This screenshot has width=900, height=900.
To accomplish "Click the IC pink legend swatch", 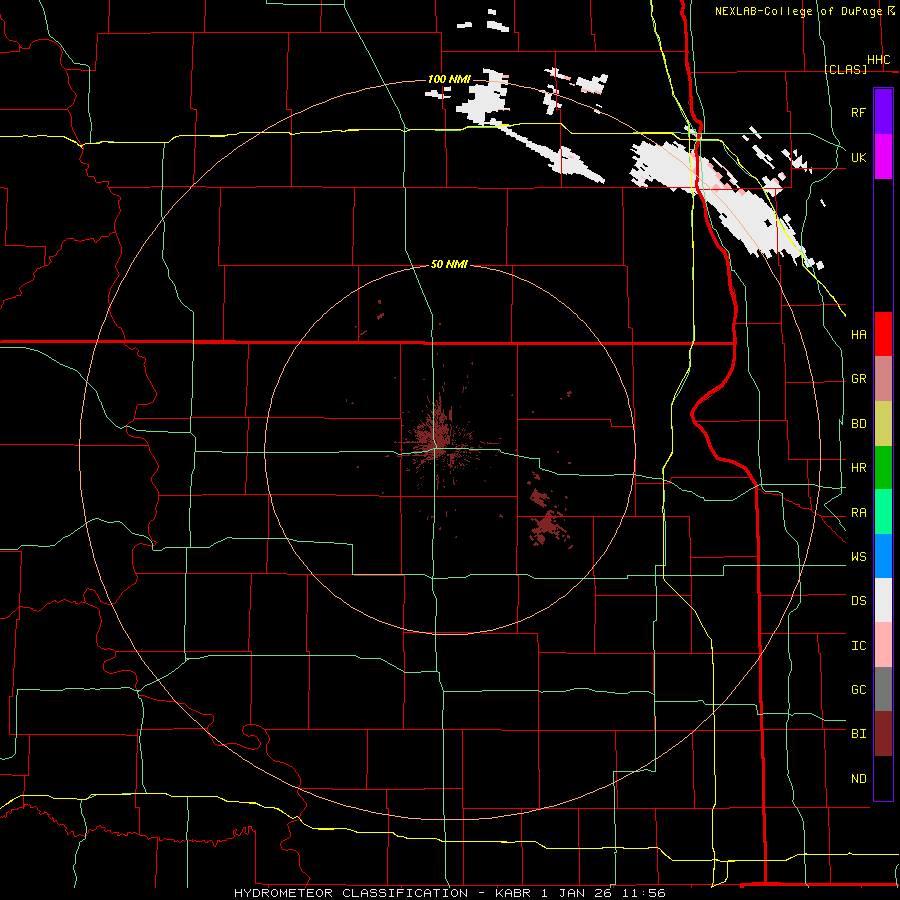I will click(x=883, y=645).
